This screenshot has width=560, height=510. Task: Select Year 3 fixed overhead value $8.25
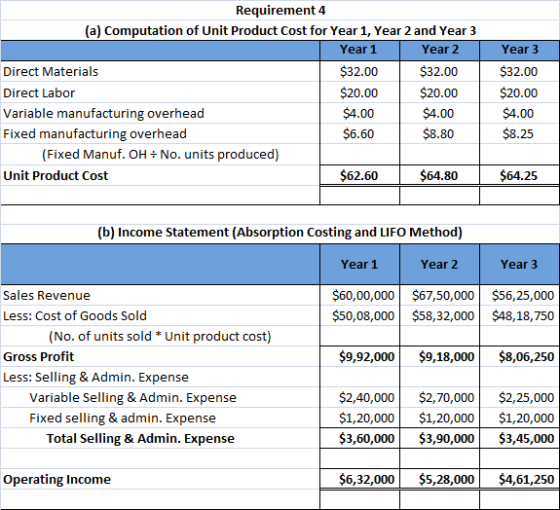tap(518, 134)
